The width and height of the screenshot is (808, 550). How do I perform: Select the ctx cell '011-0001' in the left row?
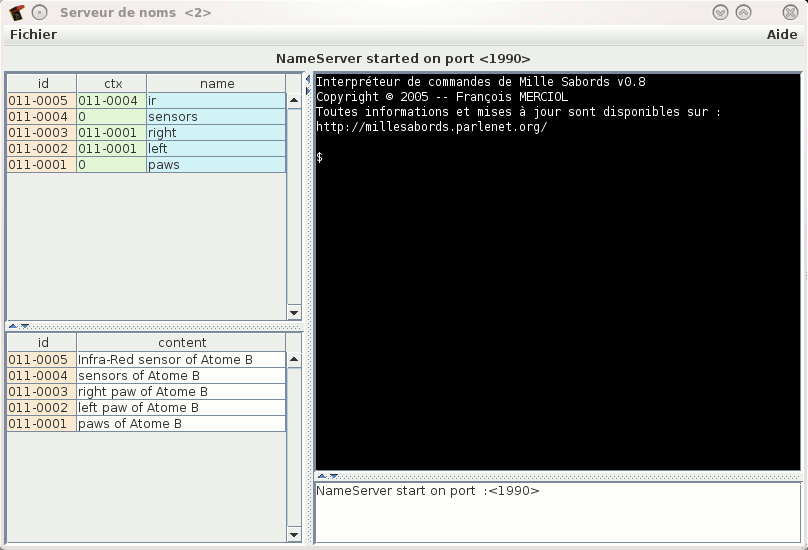click(x=111, y=148)
